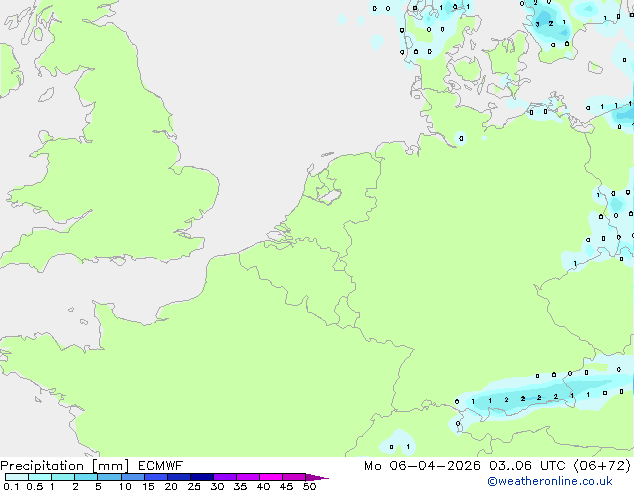
Task: Click the '40' legend scale label
Action: [264, 486]
